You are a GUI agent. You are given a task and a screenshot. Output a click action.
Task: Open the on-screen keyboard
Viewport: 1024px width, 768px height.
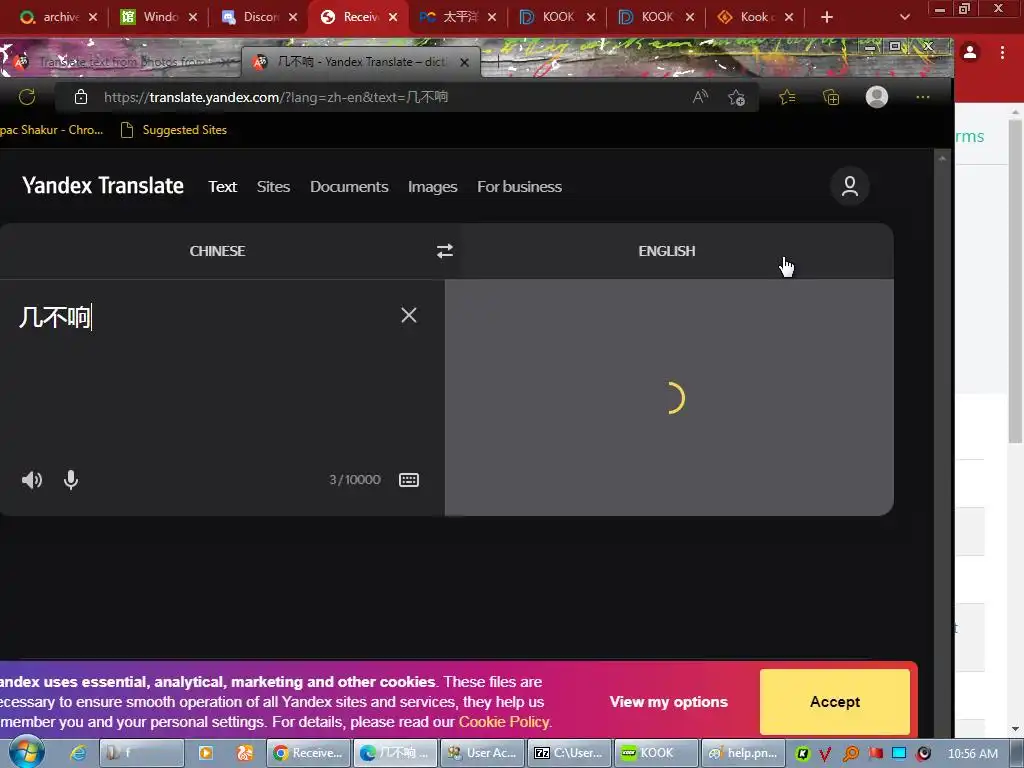[409, 480]
